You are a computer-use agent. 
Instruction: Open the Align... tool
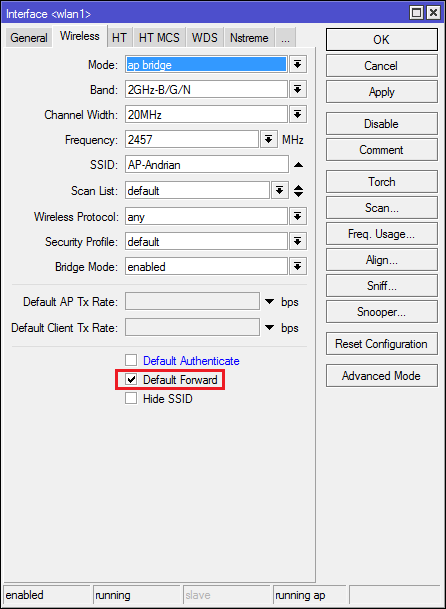pos(382,260)
